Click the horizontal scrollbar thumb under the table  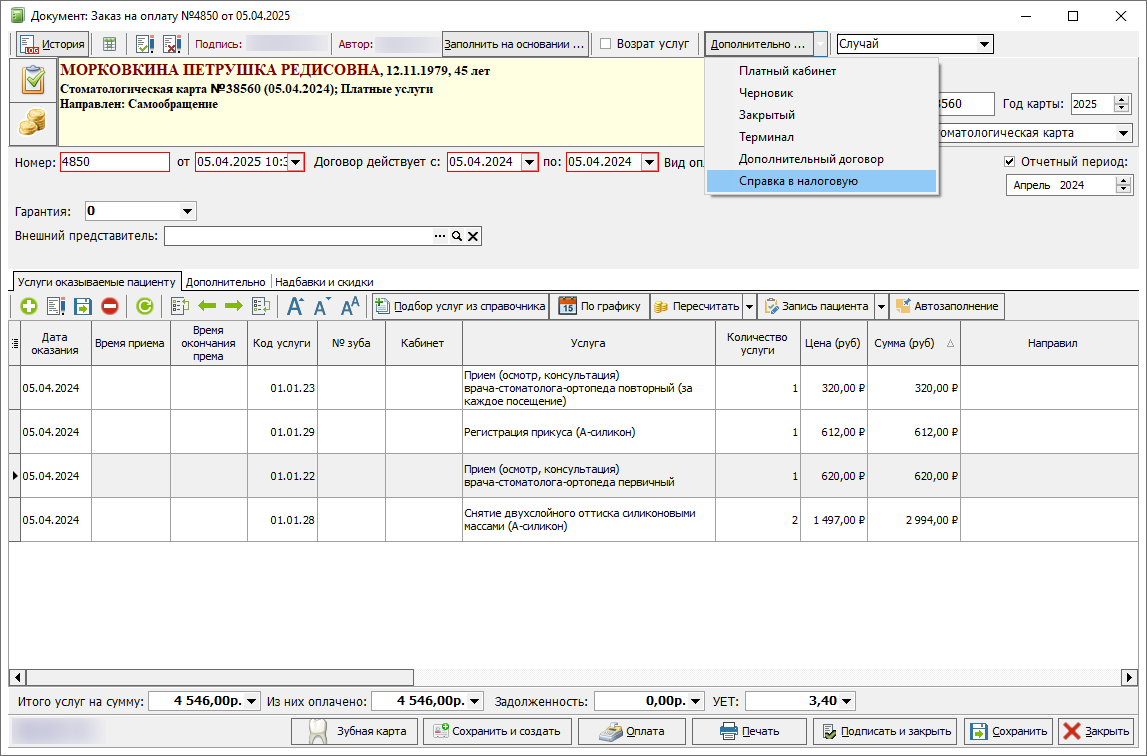(219, 678)
